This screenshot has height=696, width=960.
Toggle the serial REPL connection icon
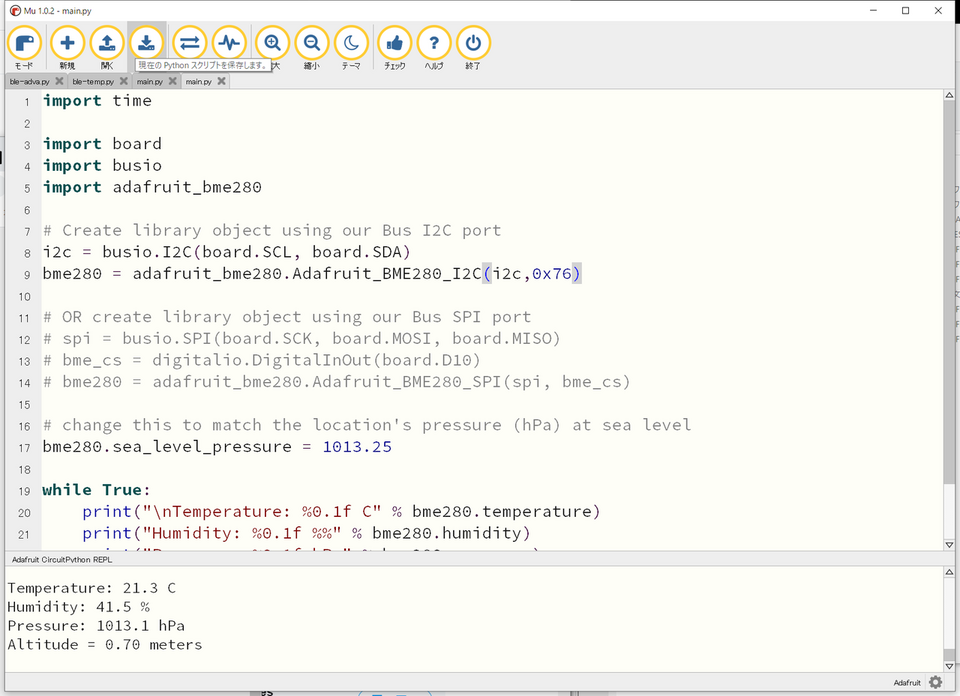pyautogui.click(x=189, y=44)
